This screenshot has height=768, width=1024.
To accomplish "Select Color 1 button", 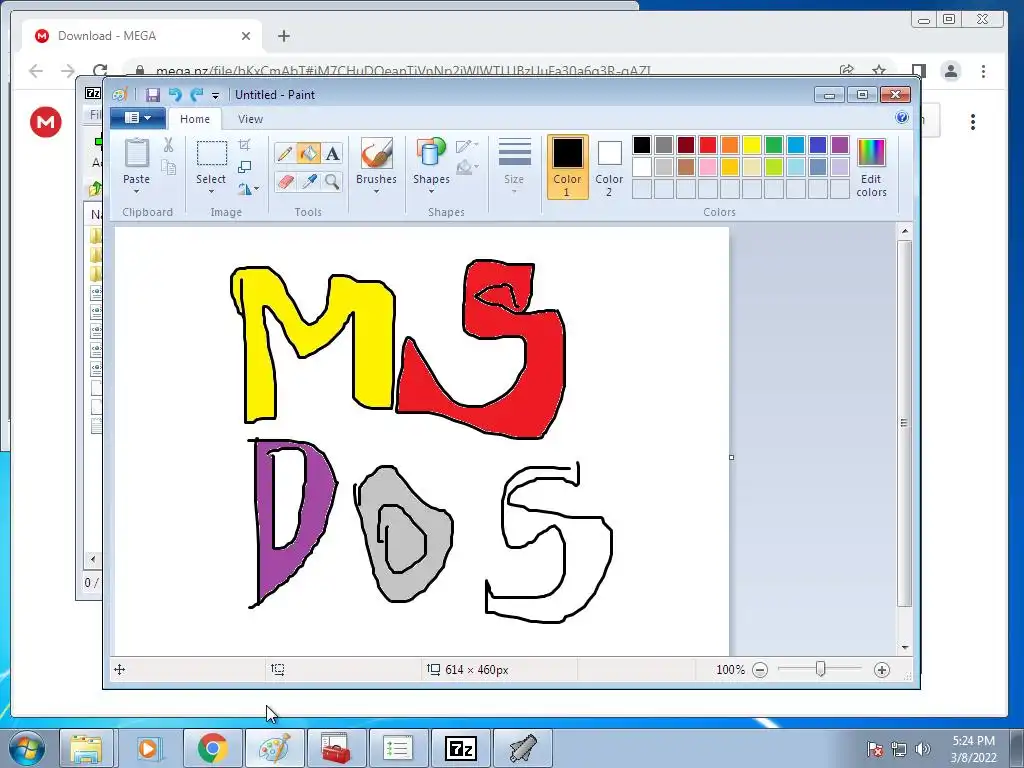I will pos(567,167).
